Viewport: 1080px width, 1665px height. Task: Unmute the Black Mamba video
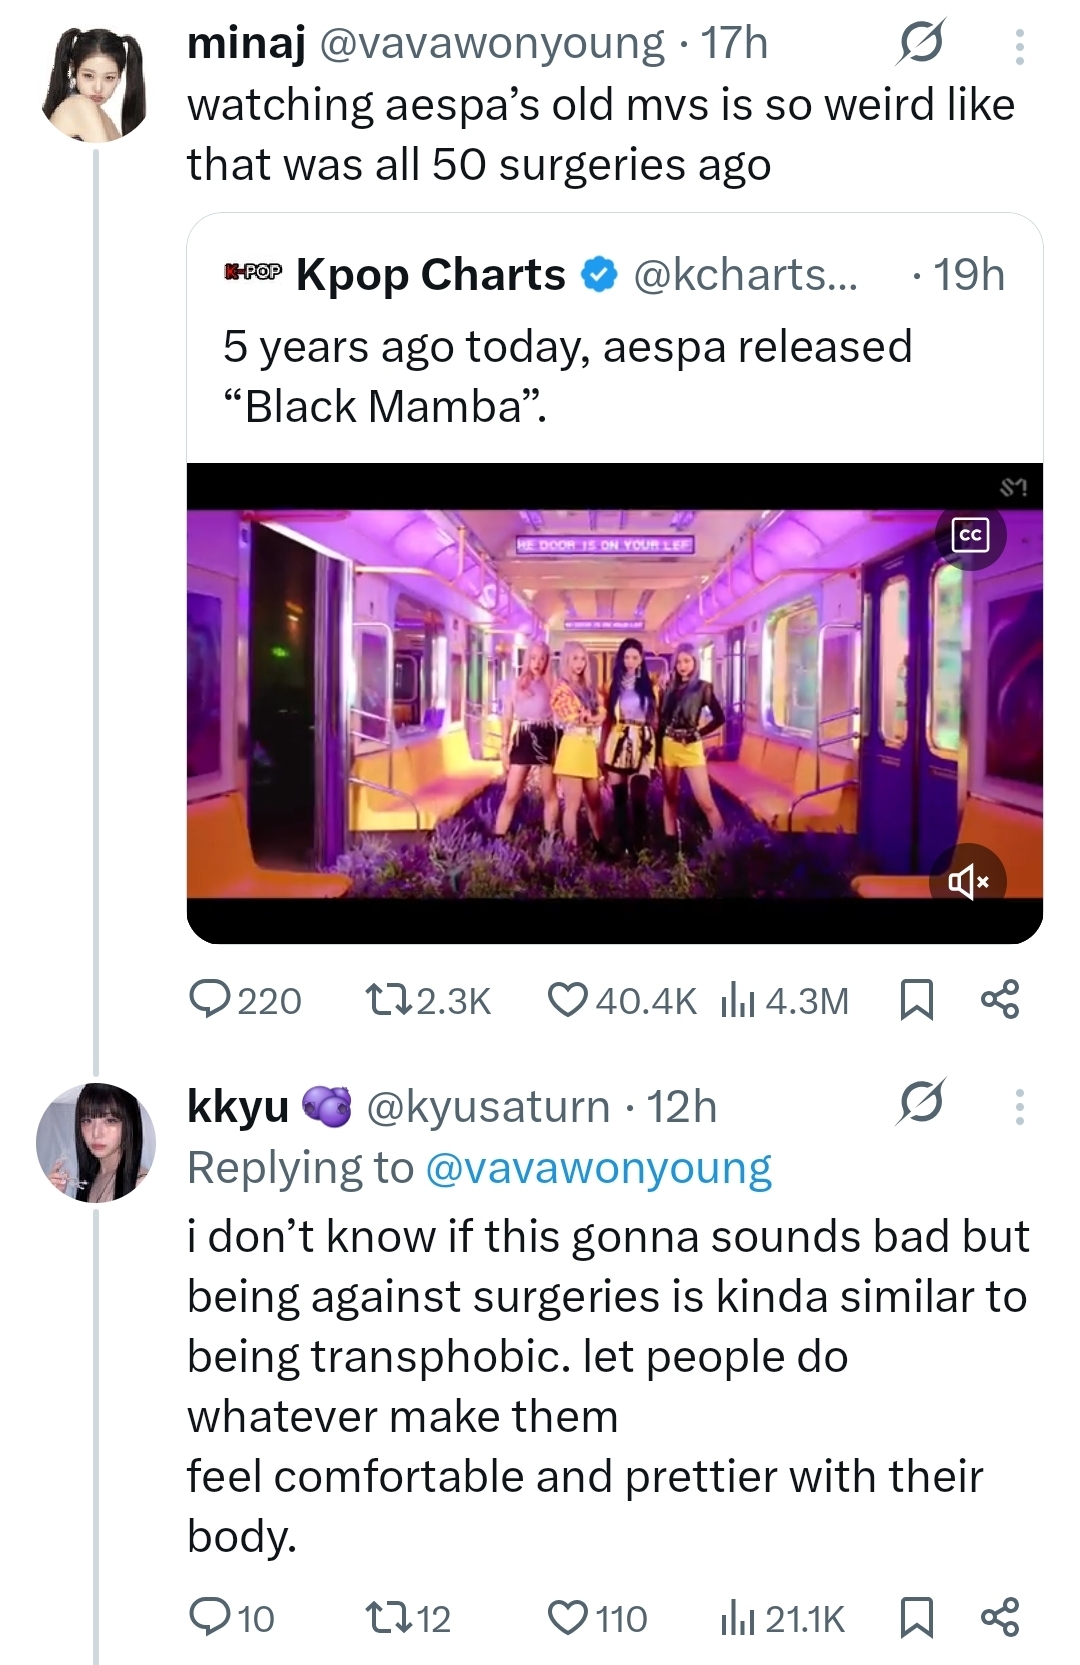[x=967, y=881]
